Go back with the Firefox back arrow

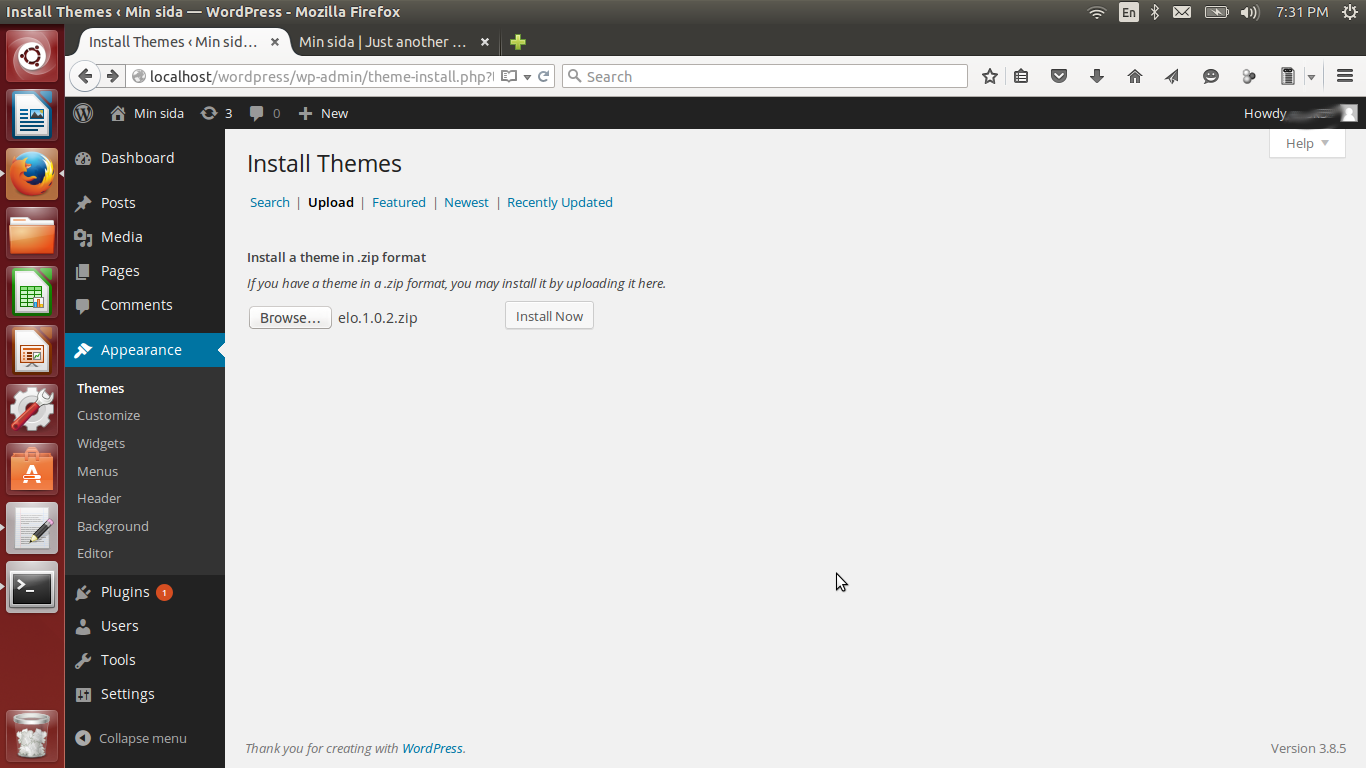(85, 76)
